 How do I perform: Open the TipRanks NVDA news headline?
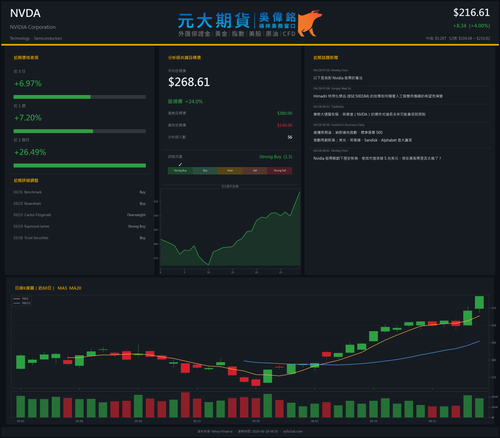[x=369, y=114]
